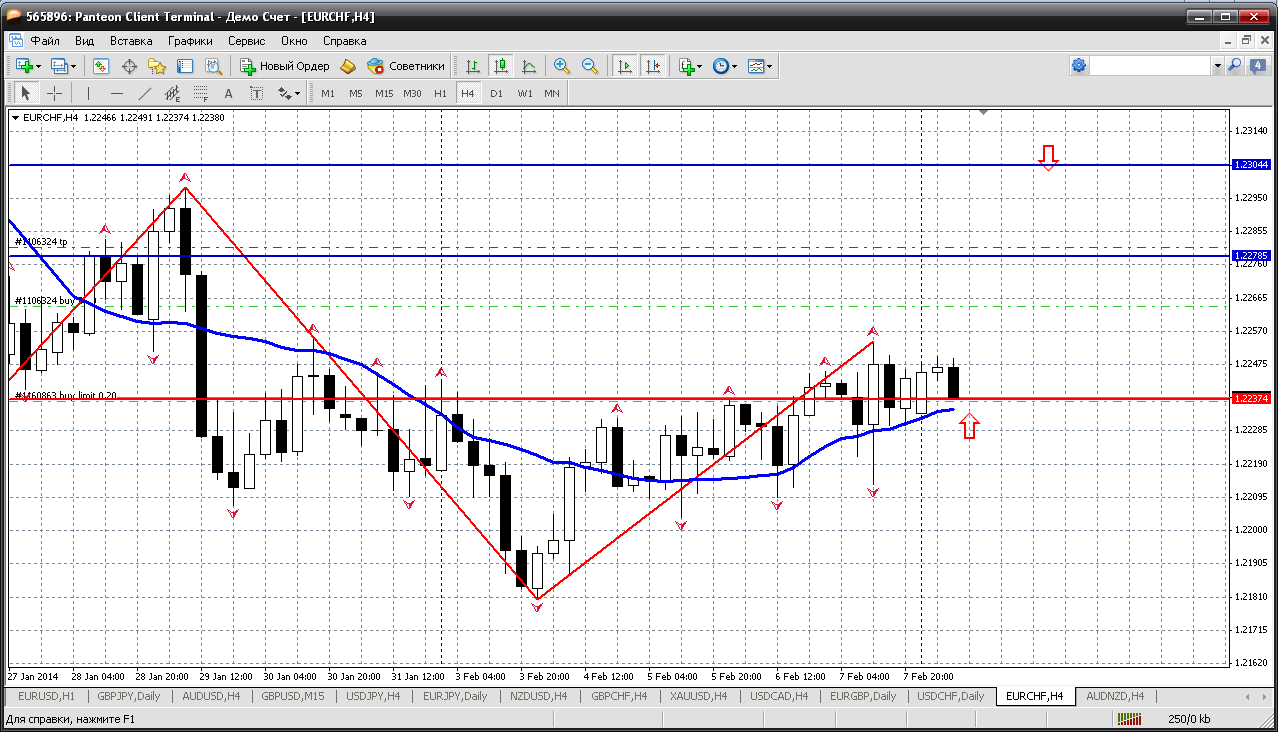The height and width of the screenshot is (732, 1278).
Task: Open the Вставка menu
Action: point(131,41)
